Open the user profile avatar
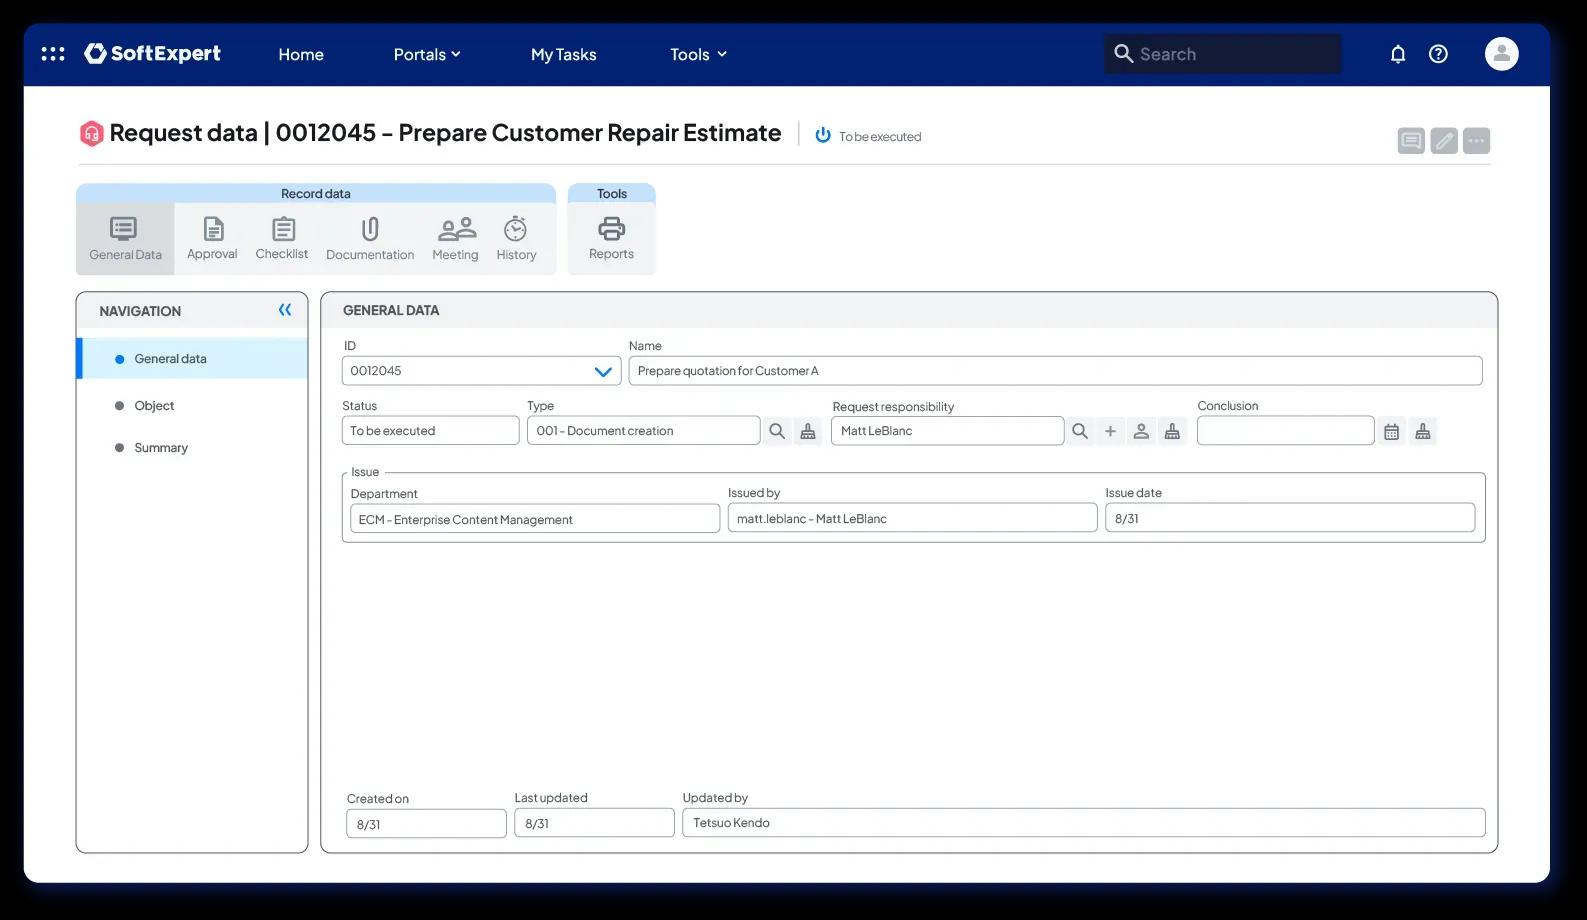 (1501, 54)
